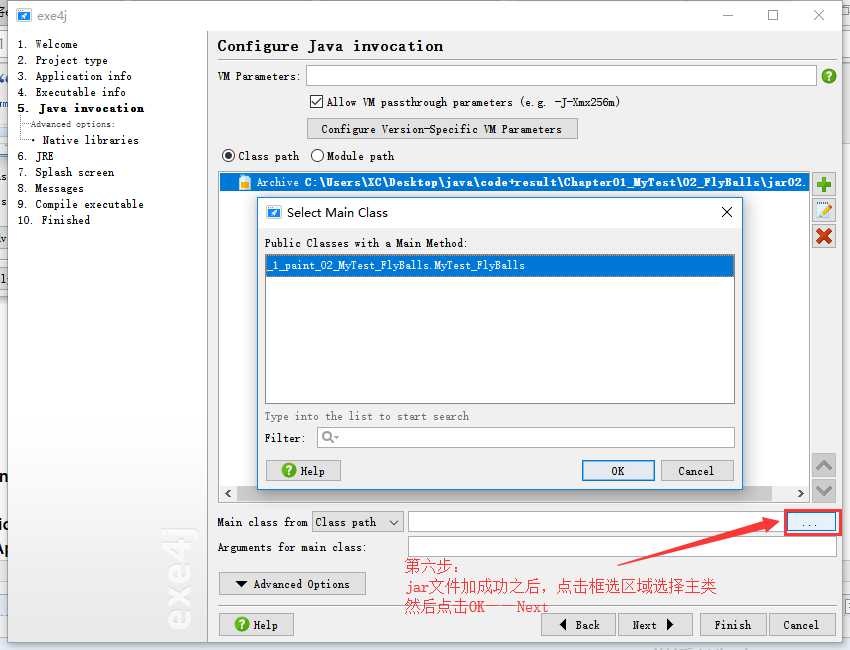This screenshot has width=850, height=650.
Task: Go to step 8 Messages
Action: [50, 188]
